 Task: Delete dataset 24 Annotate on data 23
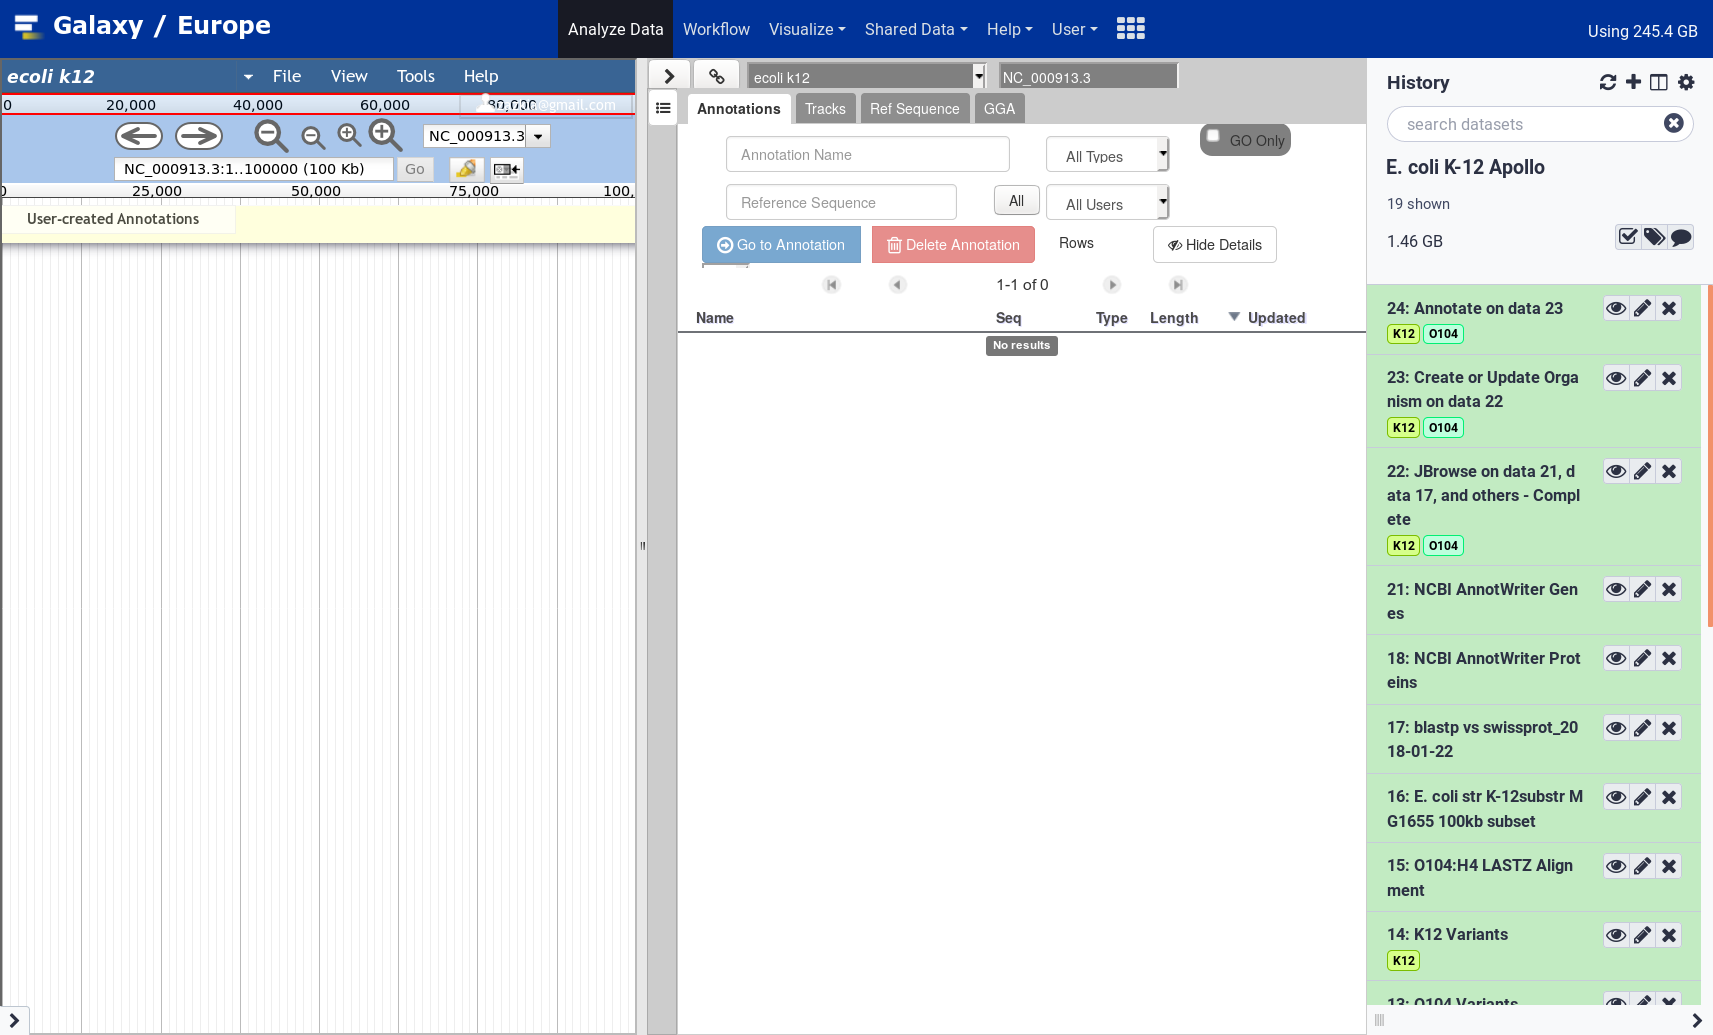pos(1669,308)
